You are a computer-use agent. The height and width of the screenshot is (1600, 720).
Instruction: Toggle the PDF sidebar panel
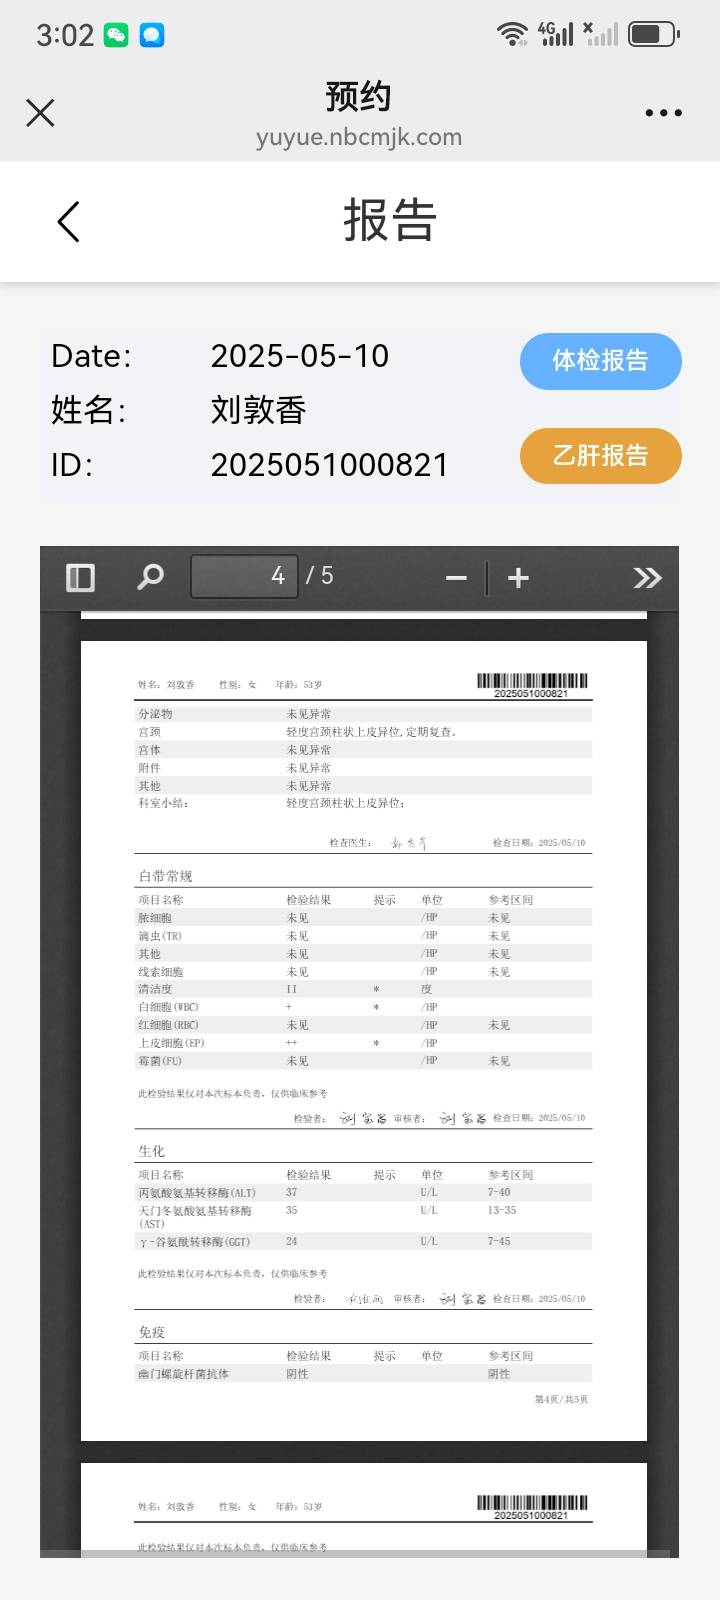[80, 577]
